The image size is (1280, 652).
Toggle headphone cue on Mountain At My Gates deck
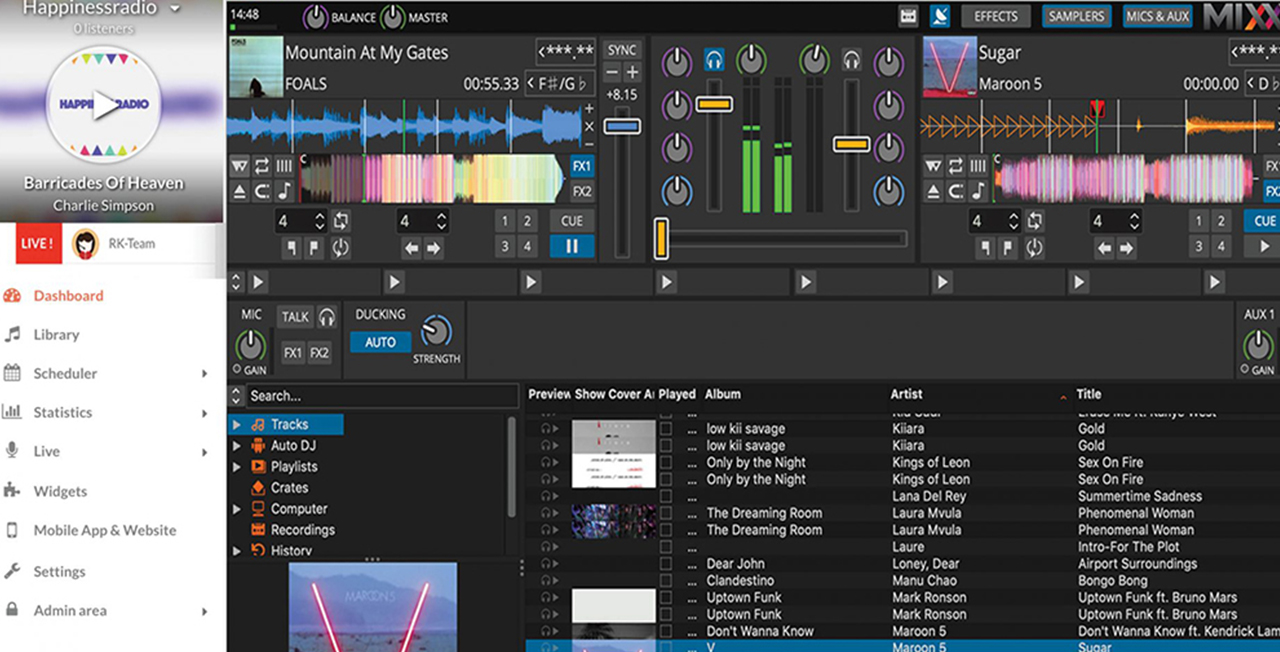(714, 60)
